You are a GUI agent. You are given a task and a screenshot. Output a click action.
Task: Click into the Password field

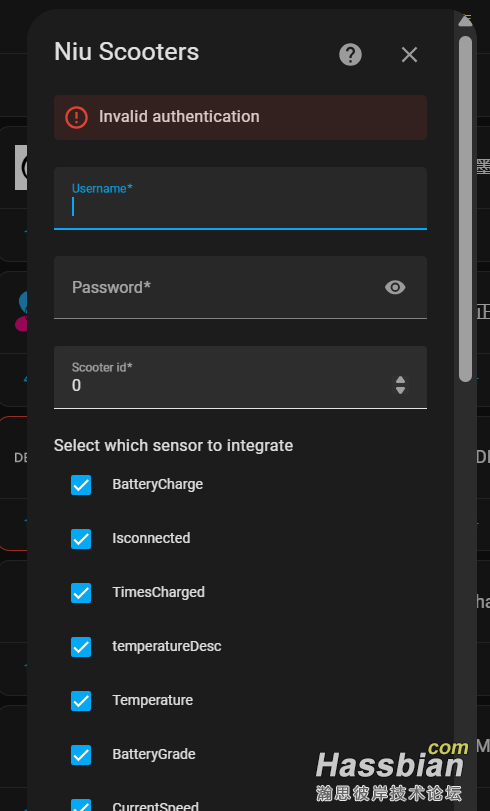click(240, 288)
